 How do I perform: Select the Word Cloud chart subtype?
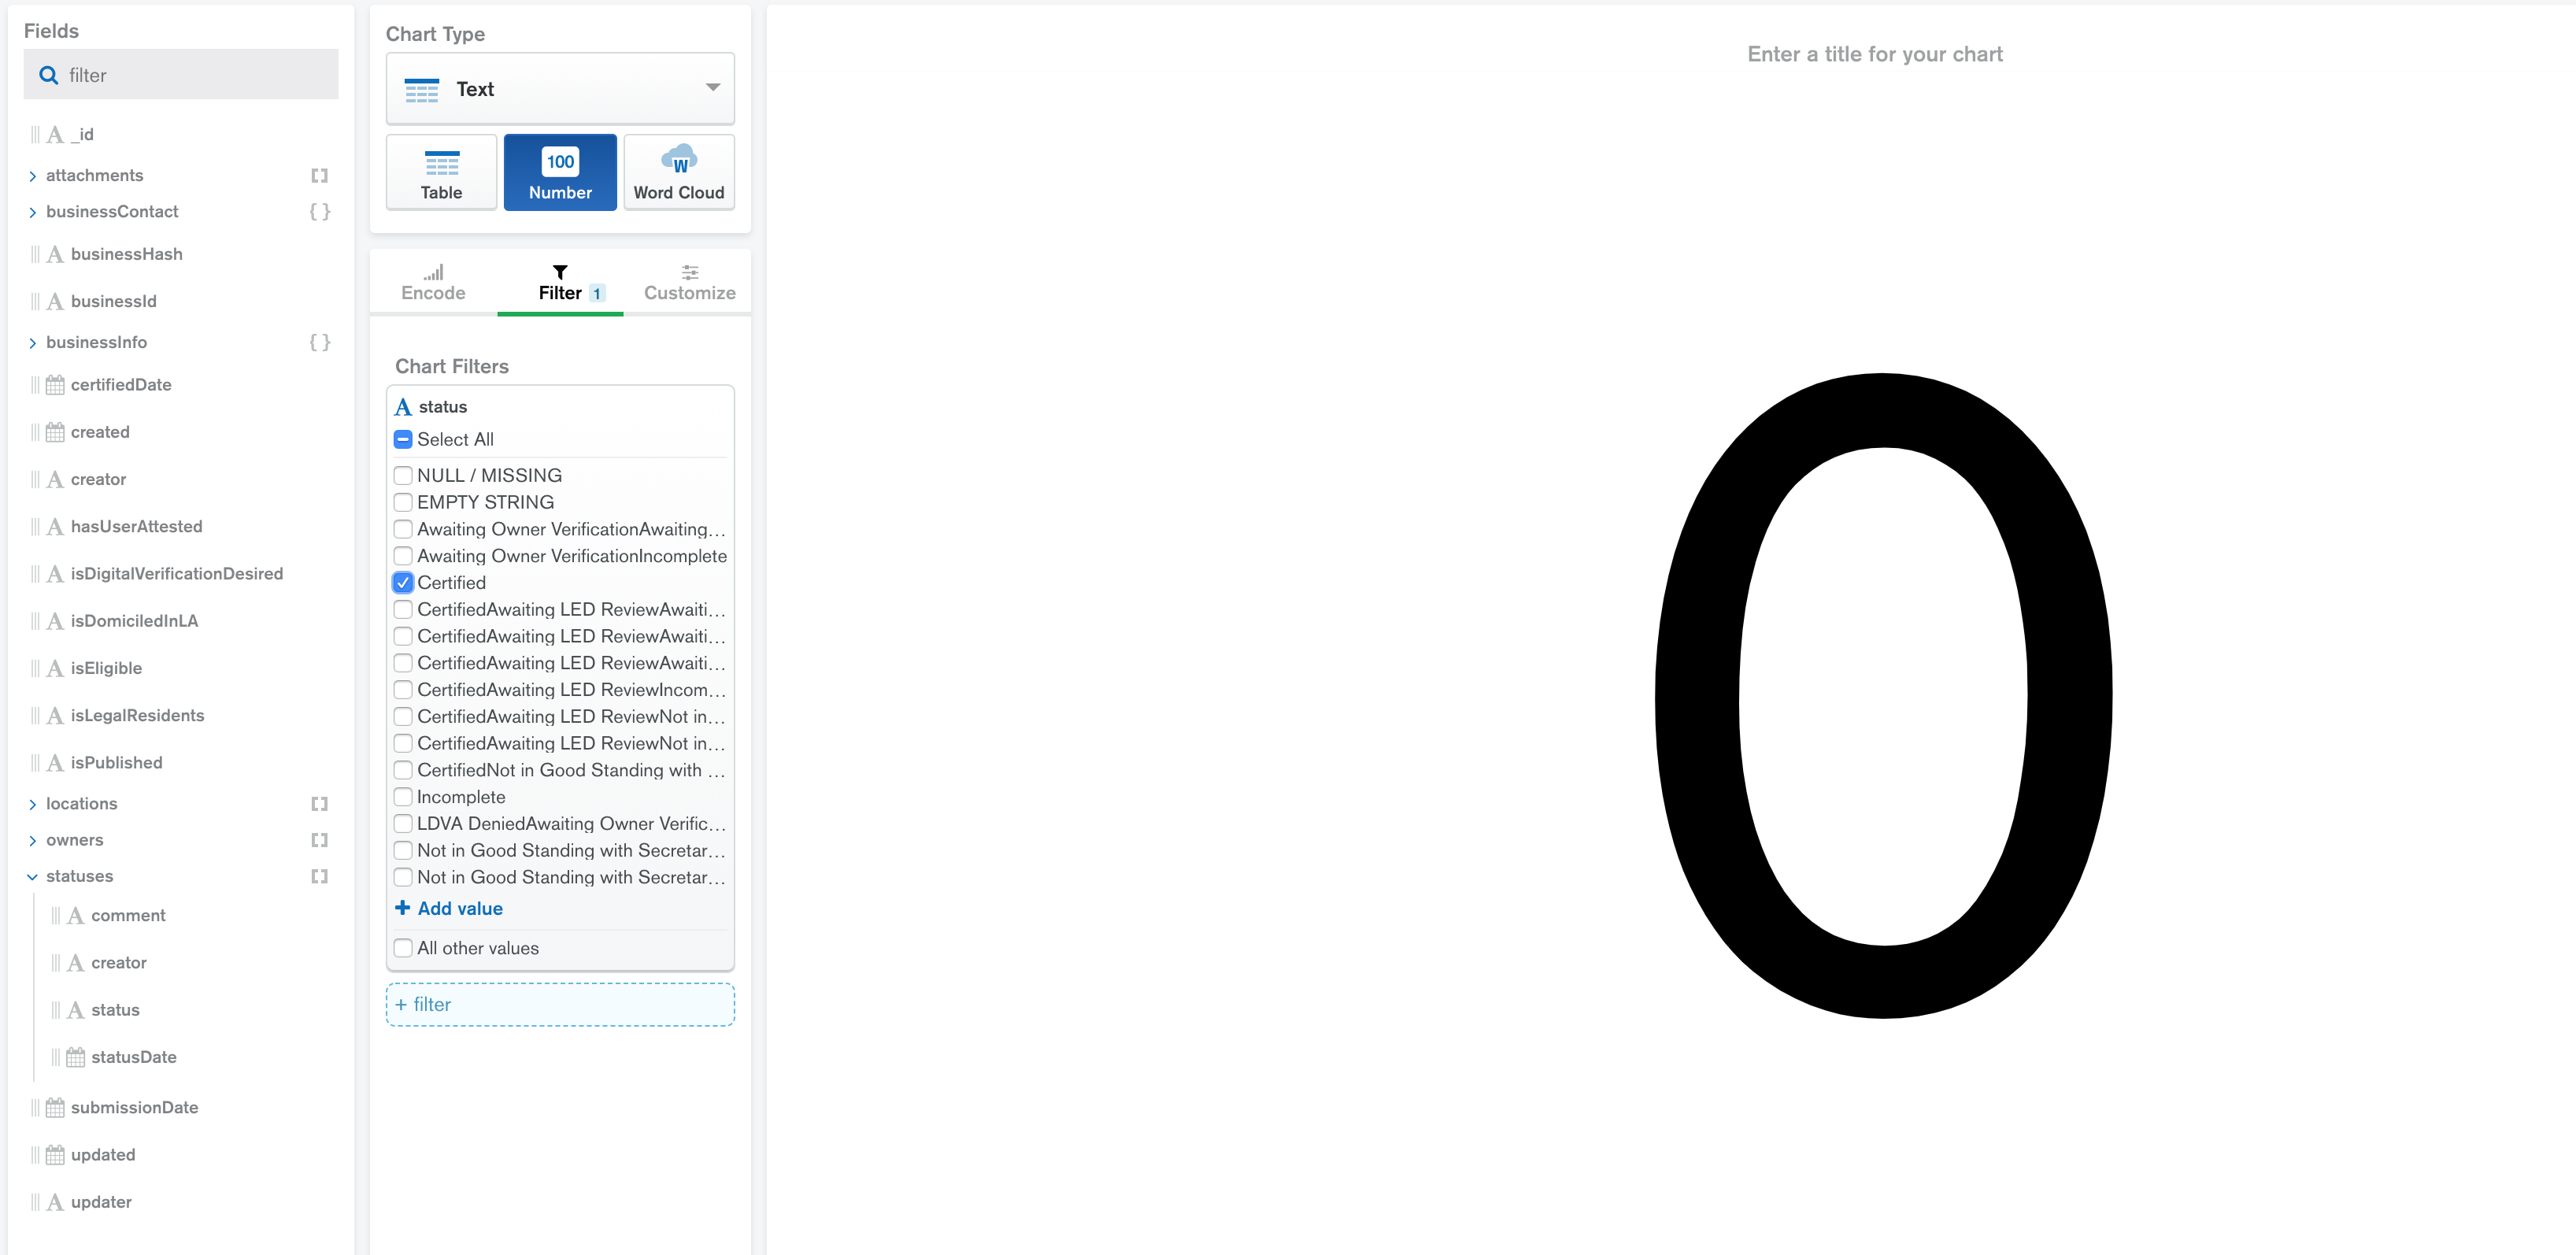[679, 172]
